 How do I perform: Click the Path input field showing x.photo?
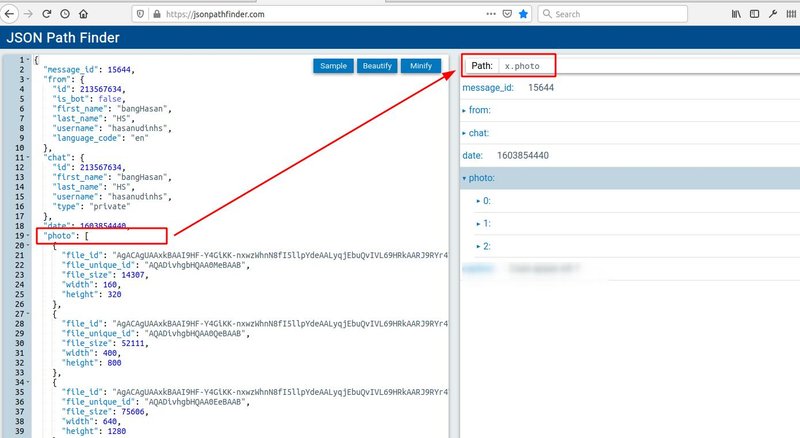pos(525,66)
